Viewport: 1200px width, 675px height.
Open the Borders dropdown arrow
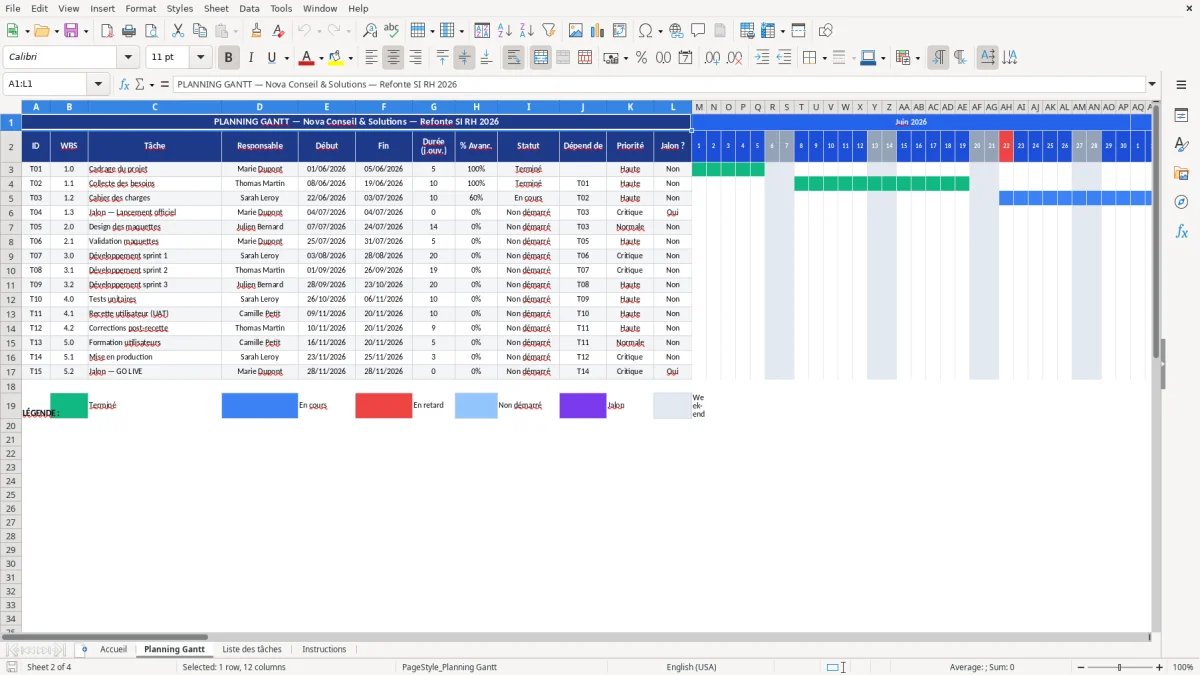coord(823,58)
